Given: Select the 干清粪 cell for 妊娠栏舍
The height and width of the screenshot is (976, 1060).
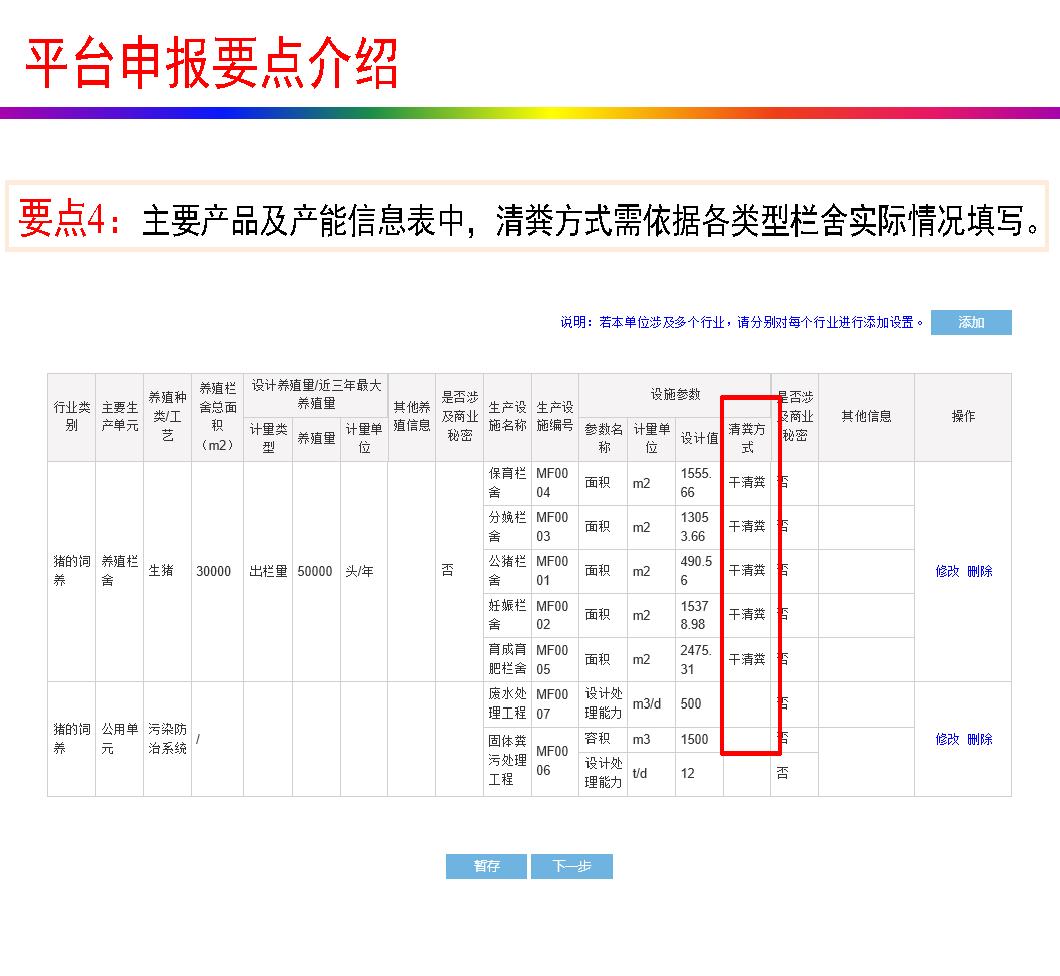Looking at the screenshot, I should coord(748,615).
